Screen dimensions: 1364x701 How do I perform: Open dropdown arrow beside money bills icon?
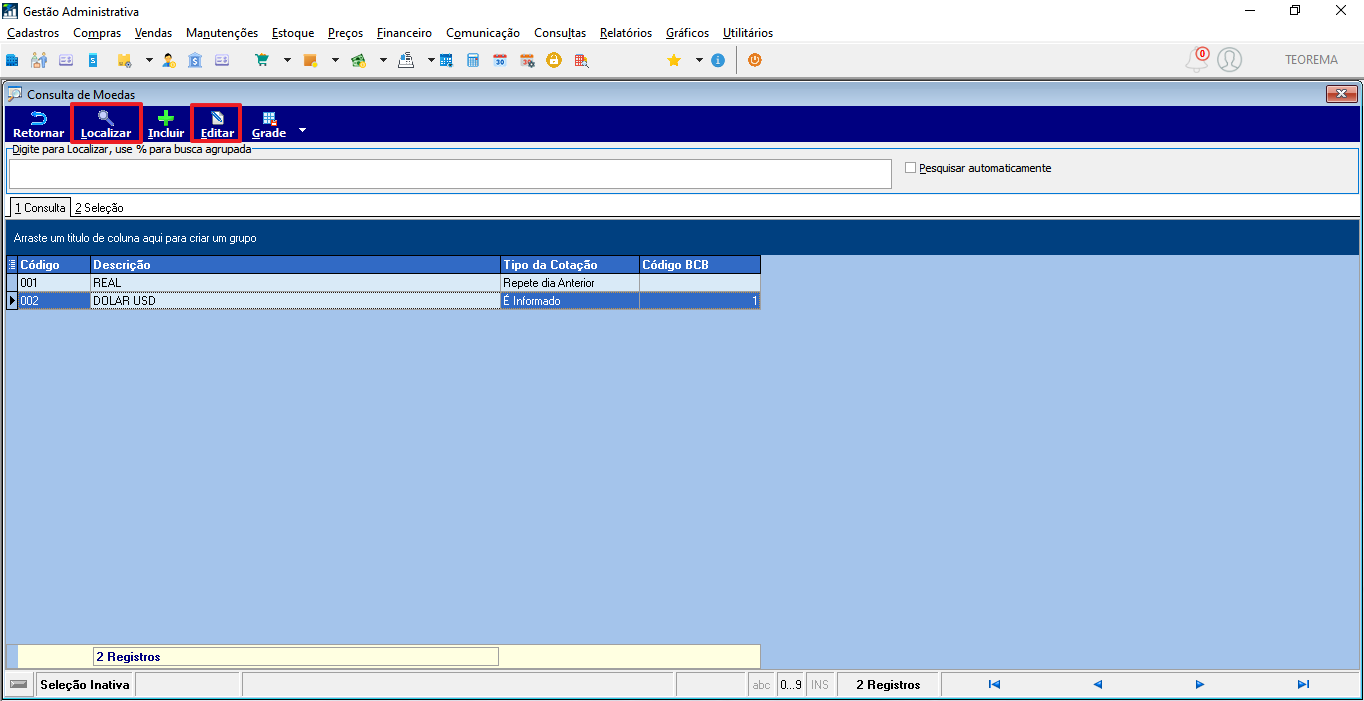pos(383,60)
